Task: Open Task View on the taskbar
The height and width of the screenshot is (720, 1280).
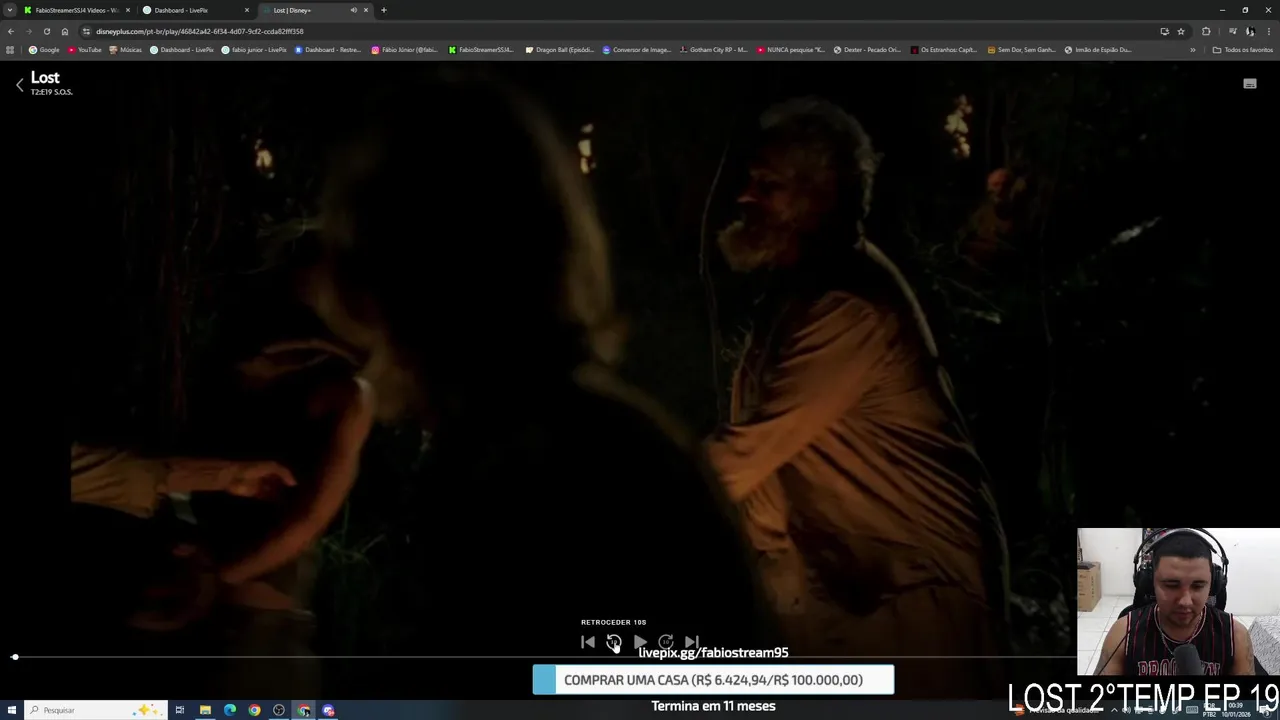Action: 180,710
